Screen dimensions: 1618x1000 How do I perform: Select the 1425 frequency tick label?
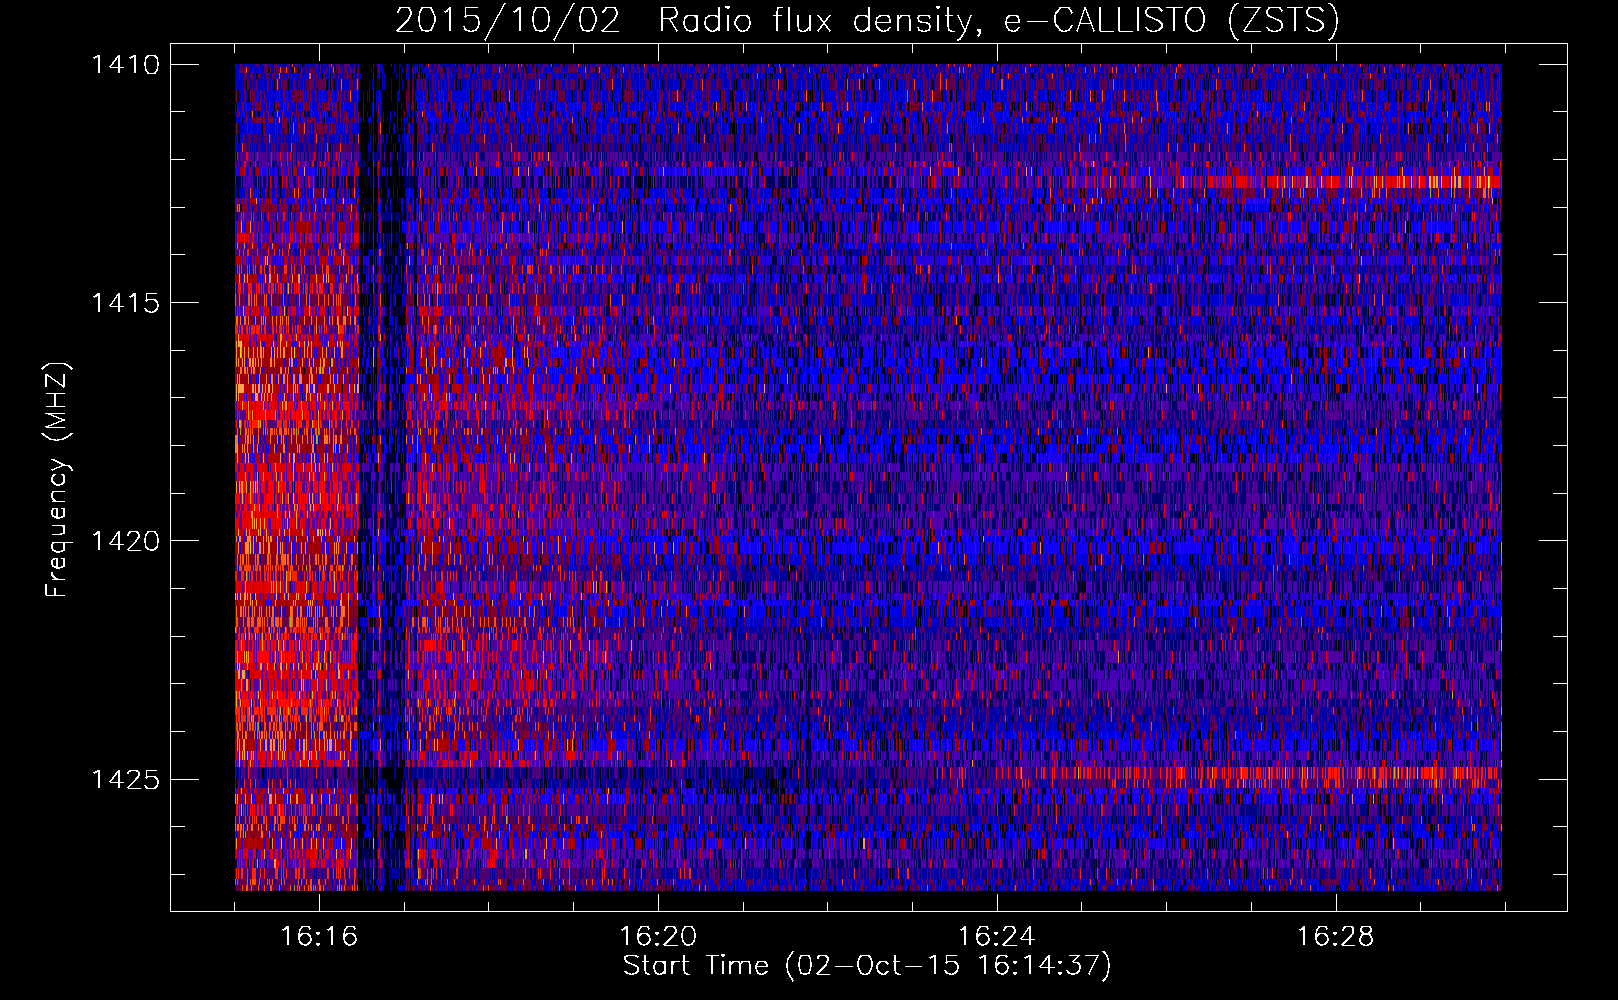[x=126, y=779]
